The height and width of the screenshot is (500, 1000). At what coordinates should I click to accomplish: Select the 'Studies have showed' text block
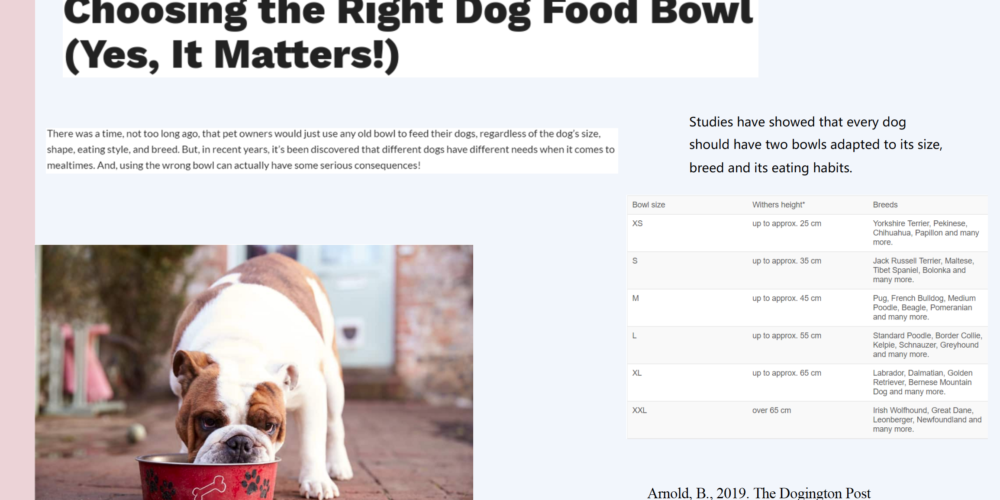point(816,145)
